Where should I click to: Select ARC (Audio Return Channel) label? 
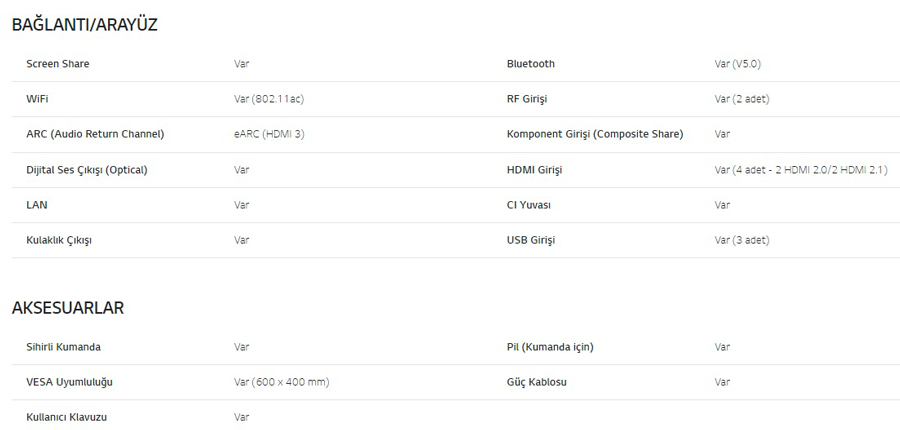(x=95, y=134)
